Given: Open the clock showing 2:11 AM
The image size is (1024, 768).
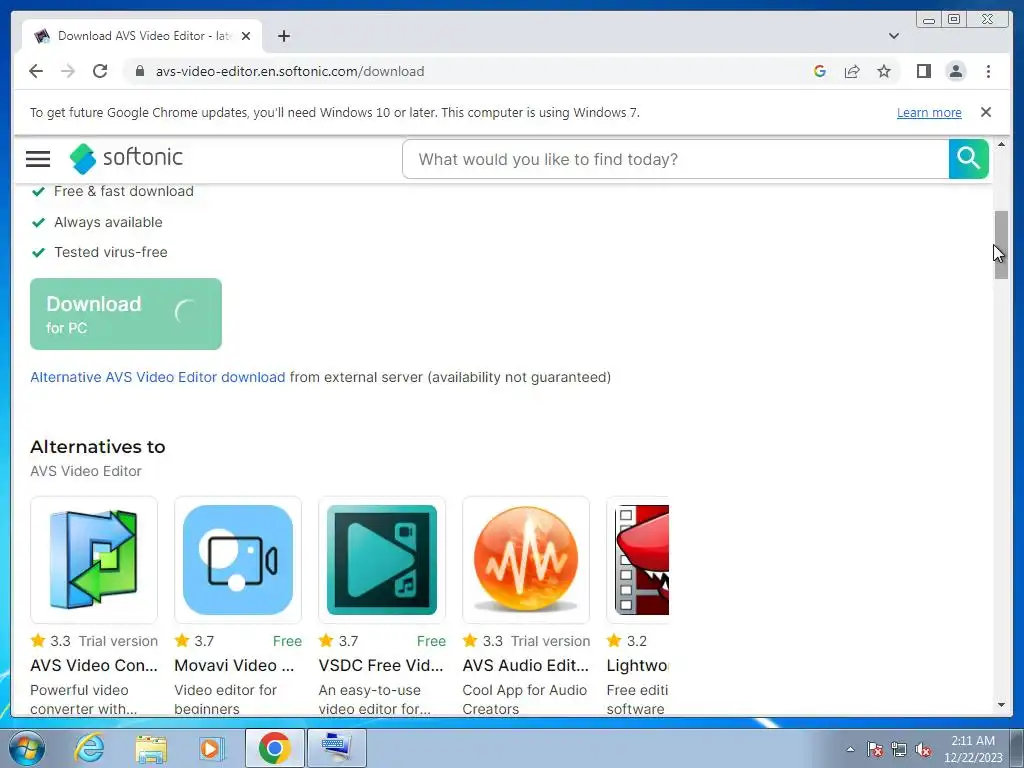Looking at the screenshot, I should point(973,749).
